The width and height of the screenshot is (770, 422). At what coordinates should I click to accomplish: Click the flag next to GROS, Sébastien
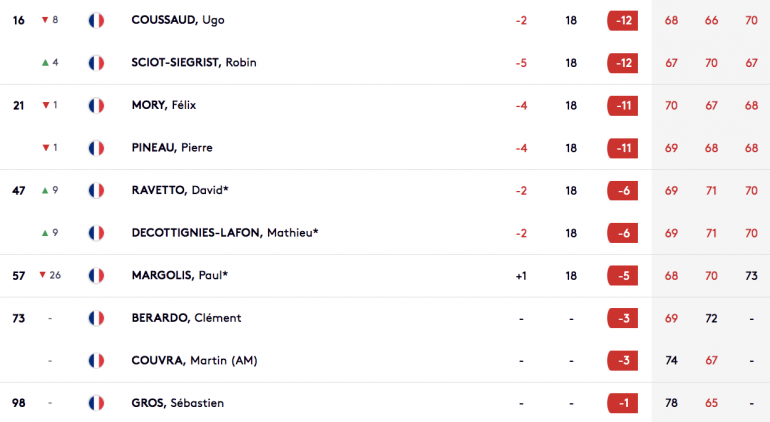pos(96,403)
